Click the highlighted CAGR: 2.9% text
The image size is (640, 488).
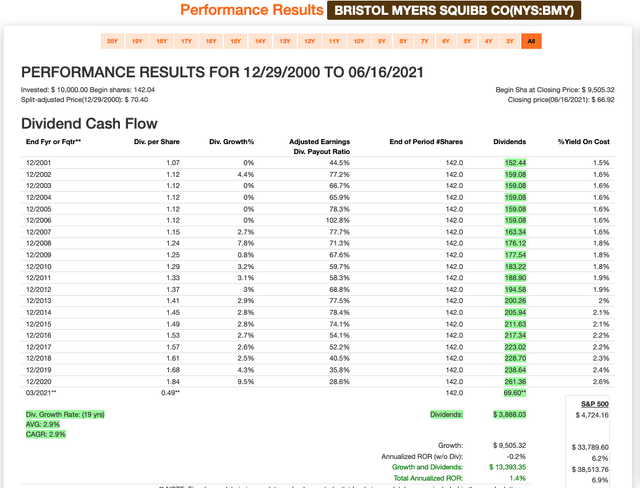45,434
